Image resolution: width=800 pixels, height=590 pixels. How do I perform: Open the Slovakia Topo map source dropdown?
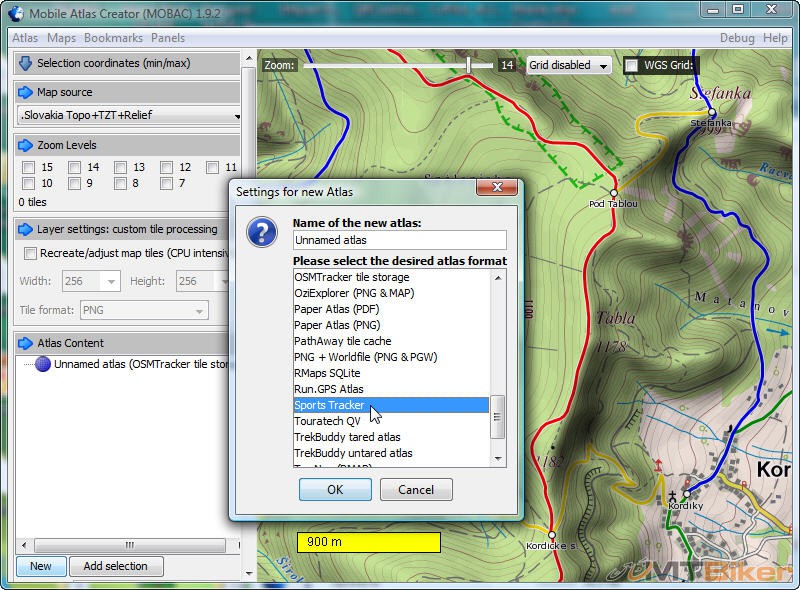129,116
